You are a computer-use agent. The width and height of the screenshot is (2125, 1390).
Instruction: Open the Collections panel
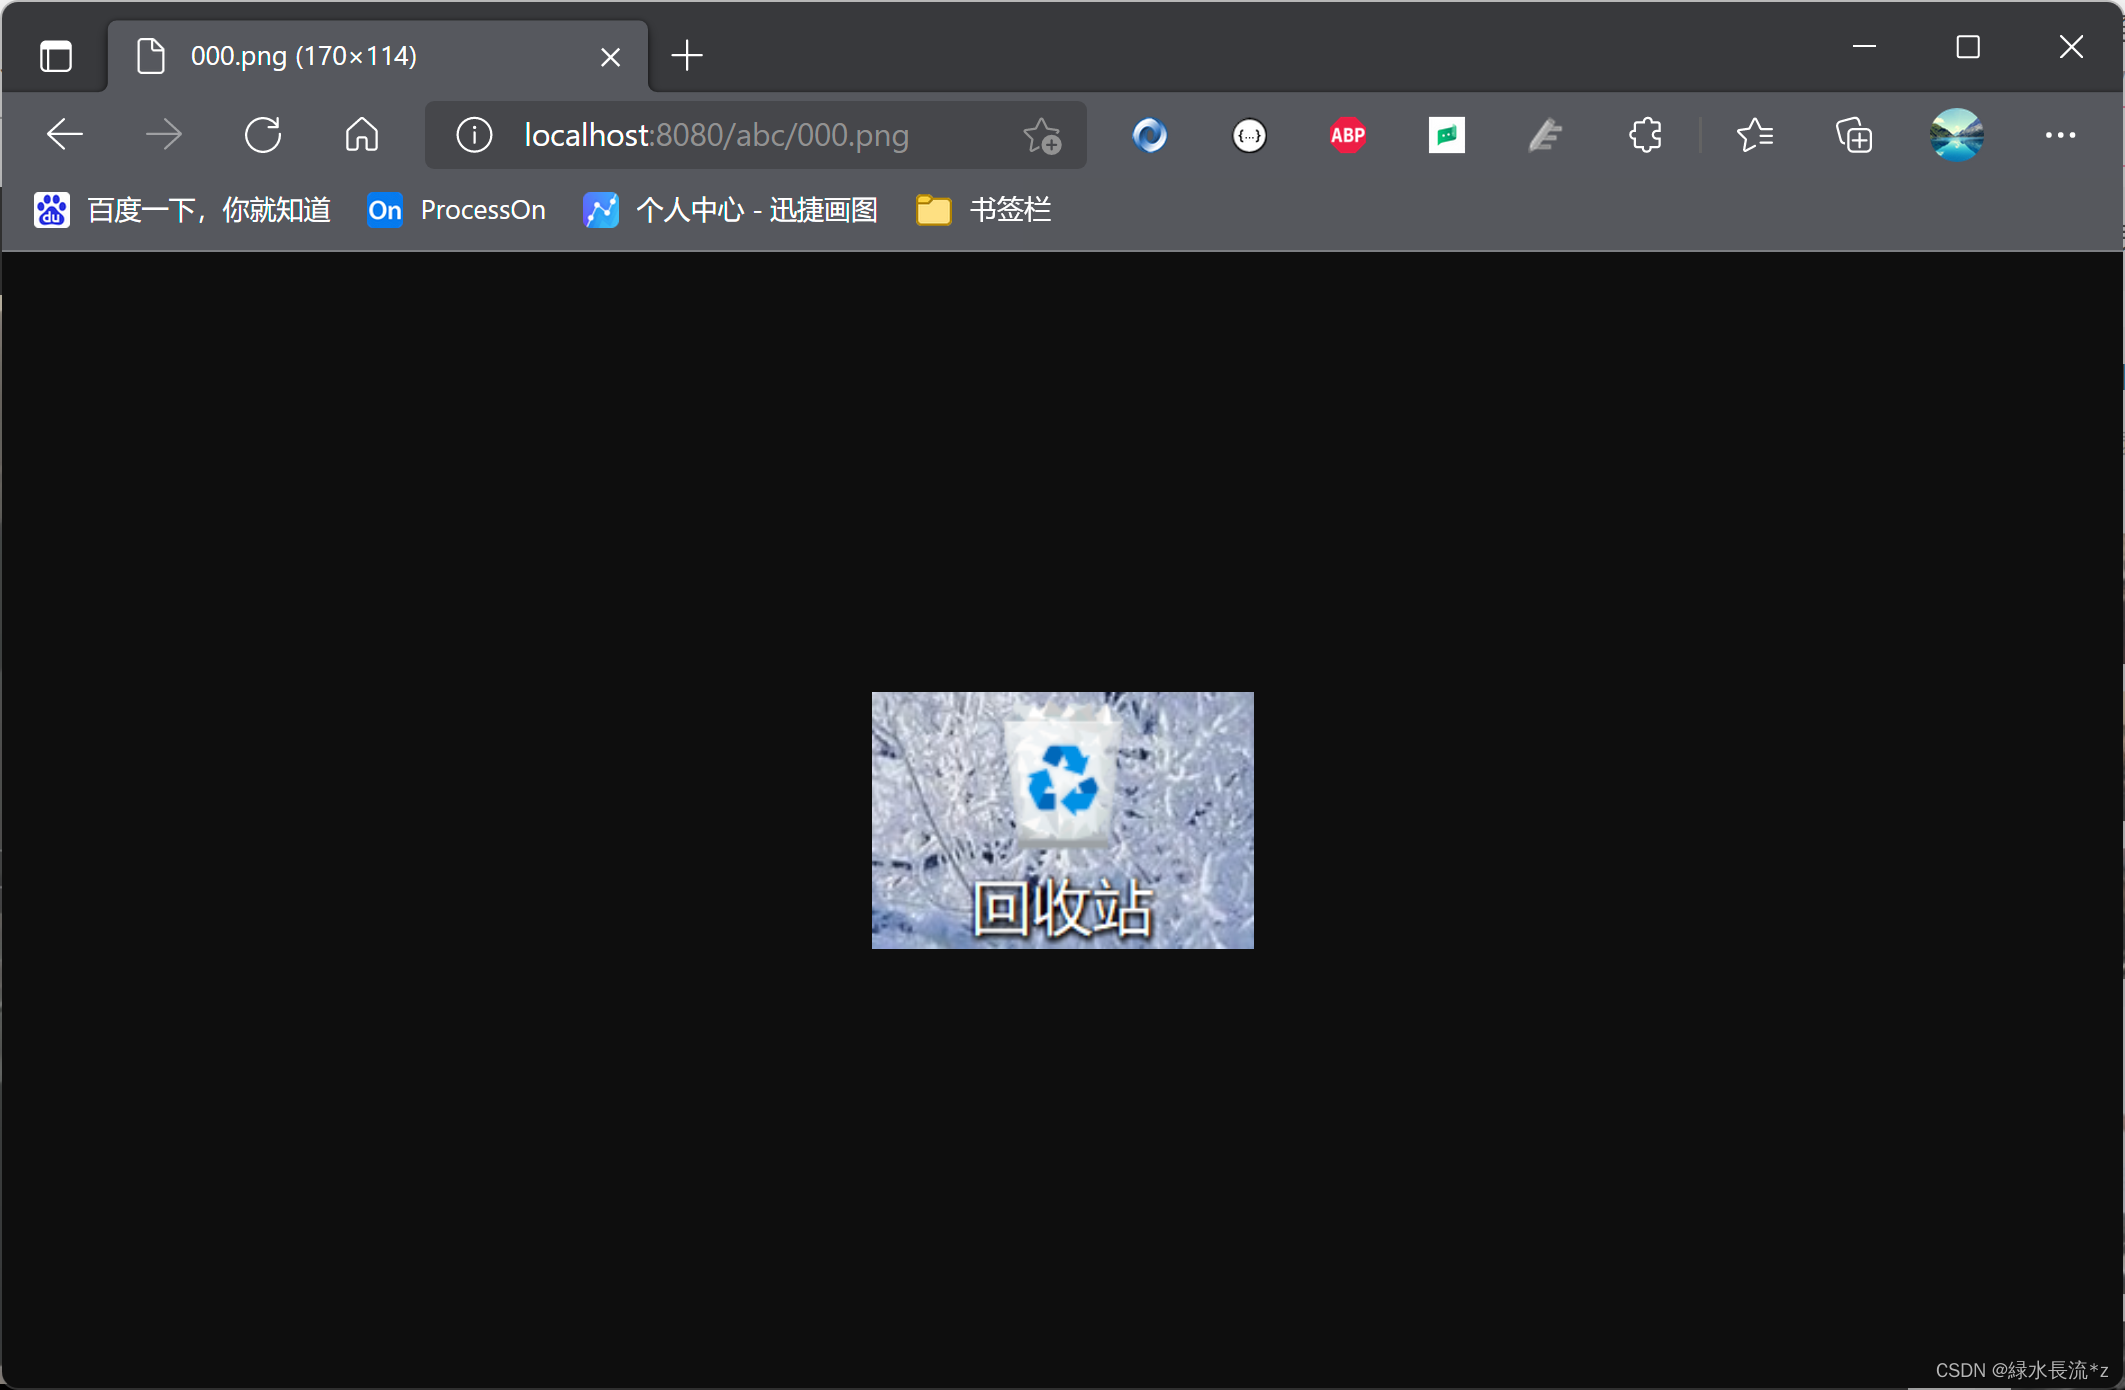pyautogui.click(x=1854, y=135)
